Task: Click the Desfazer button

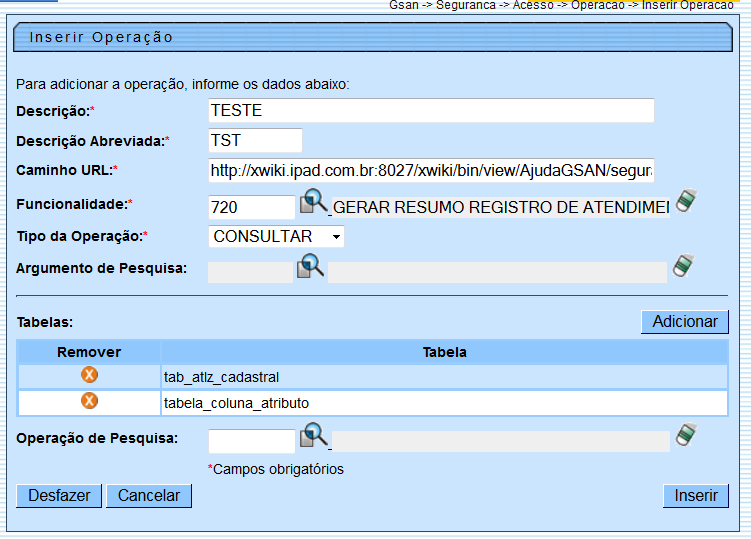Action: (x=59, y=495)
